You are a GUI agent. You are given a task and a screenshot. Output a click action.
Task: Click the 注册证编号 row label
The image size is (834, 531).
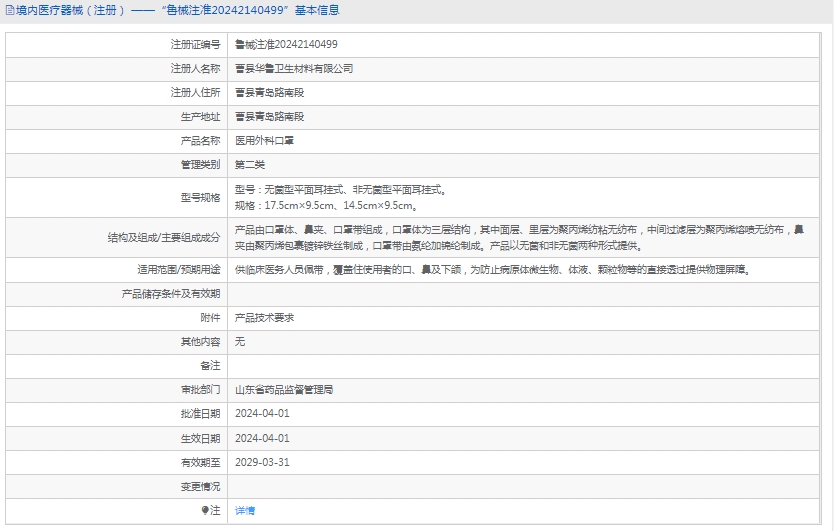click(x=195, y=45)
